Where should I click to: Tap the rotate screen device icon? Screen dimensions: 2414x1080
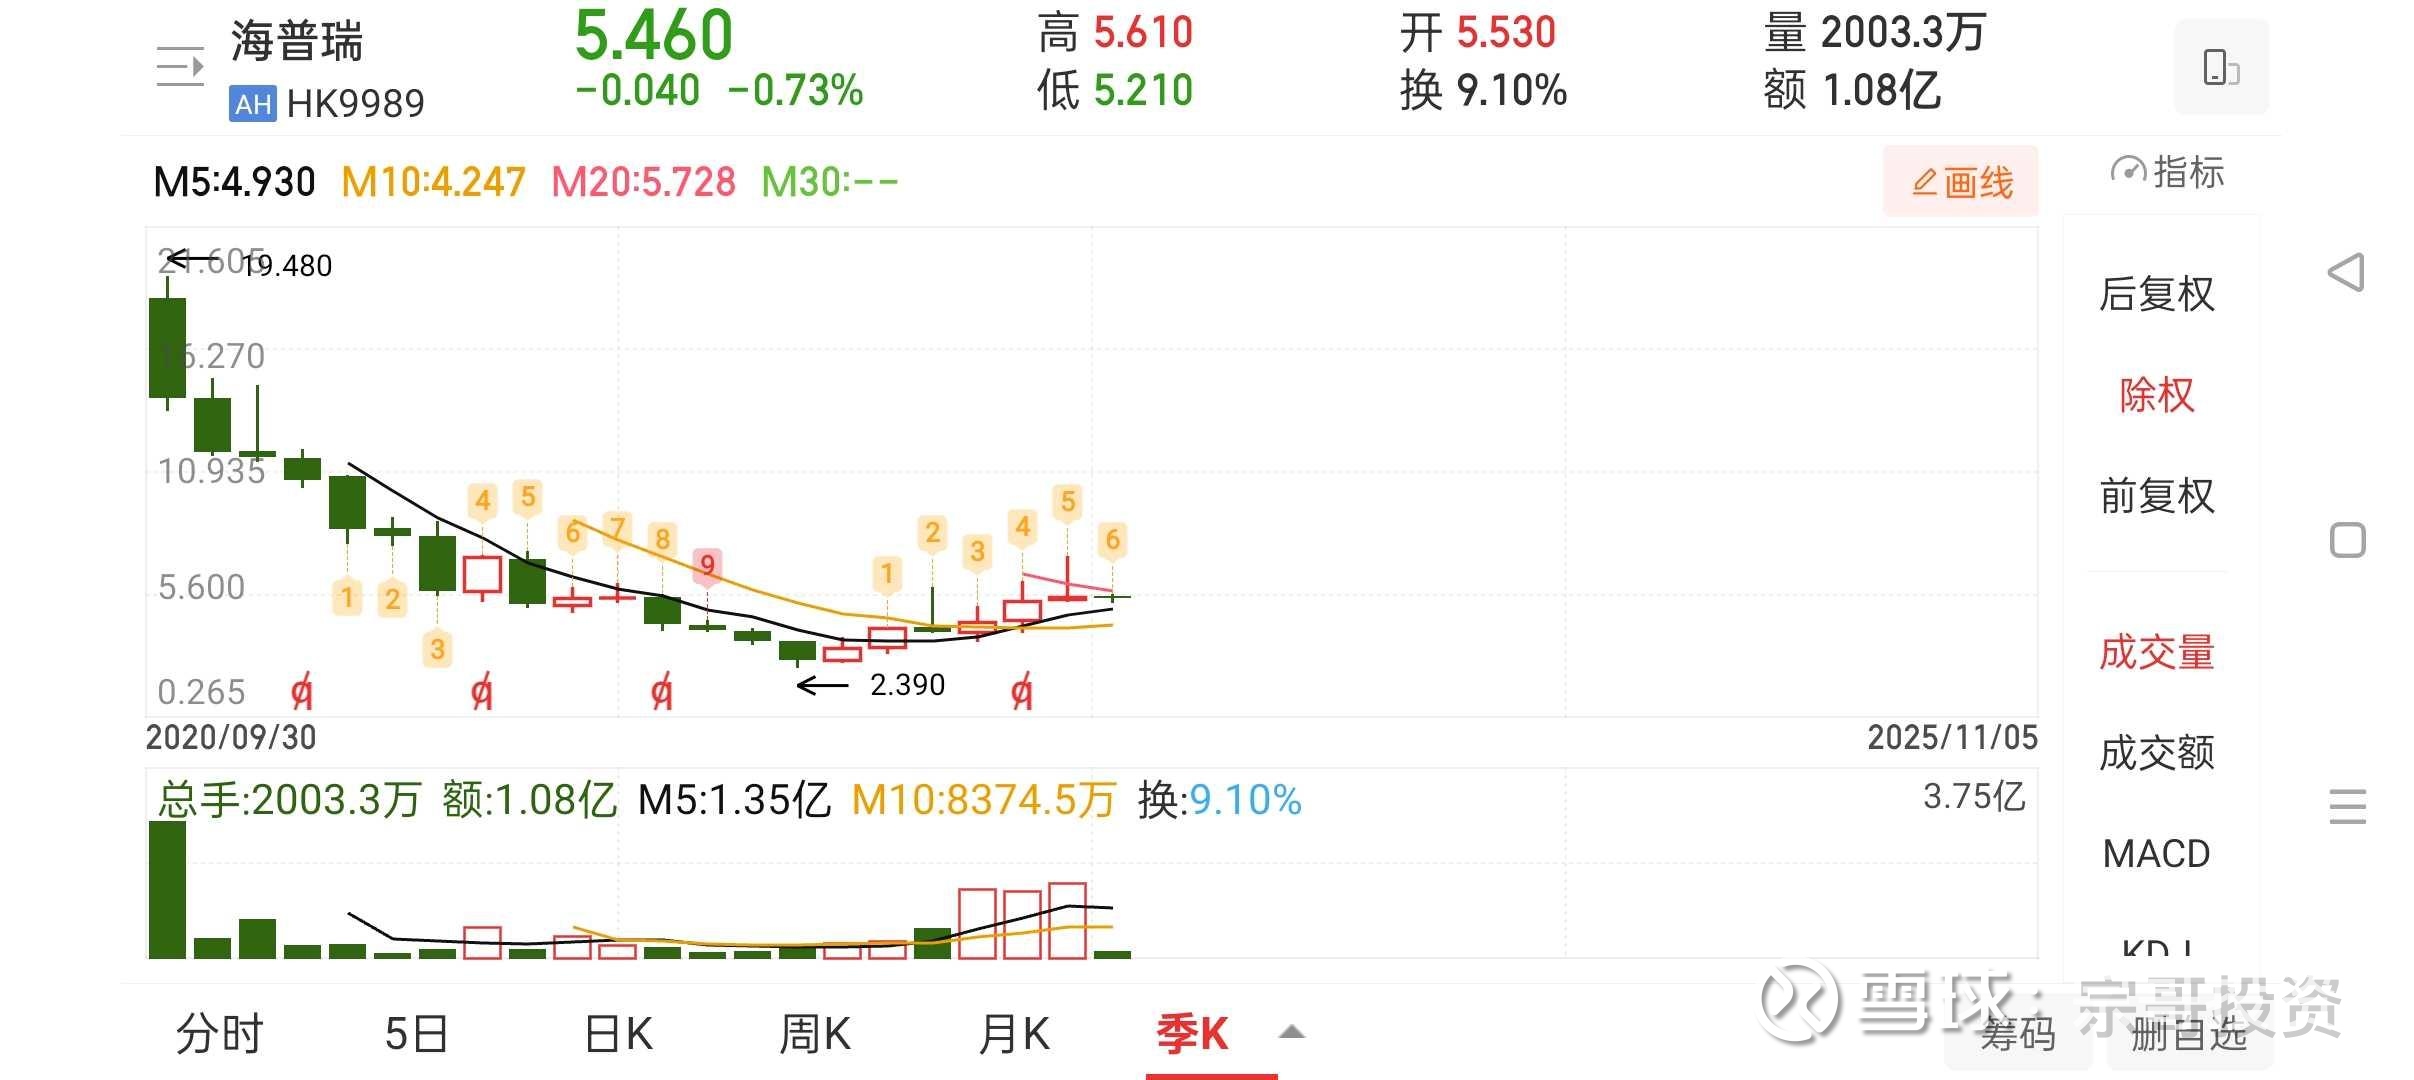coord(2220,67)
